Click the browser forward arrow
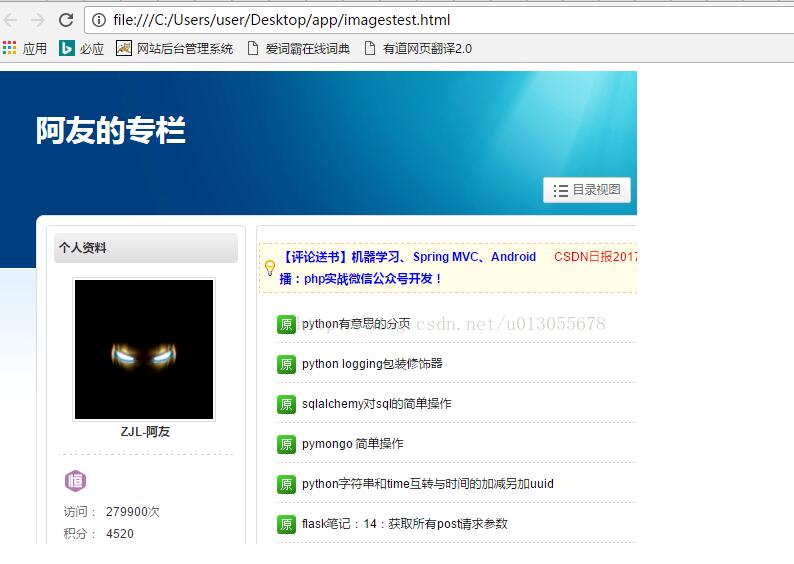 click(38, 20)
